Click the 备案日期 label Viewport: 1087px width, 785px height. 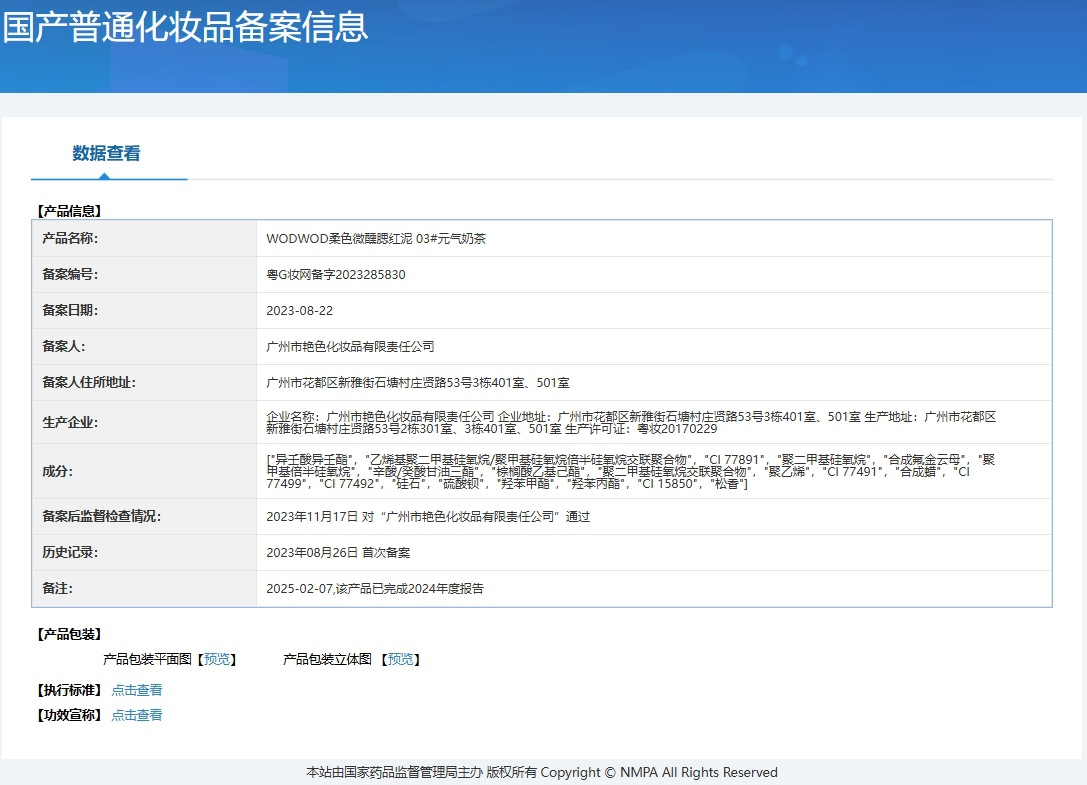(x=70, y=311)
